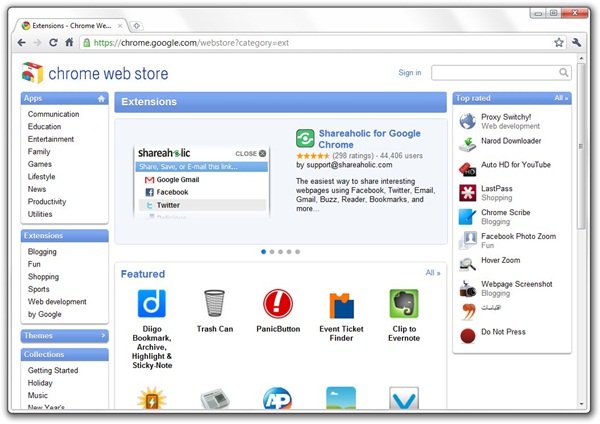
Task: Click the Sign in link
Action: point(409,72)
